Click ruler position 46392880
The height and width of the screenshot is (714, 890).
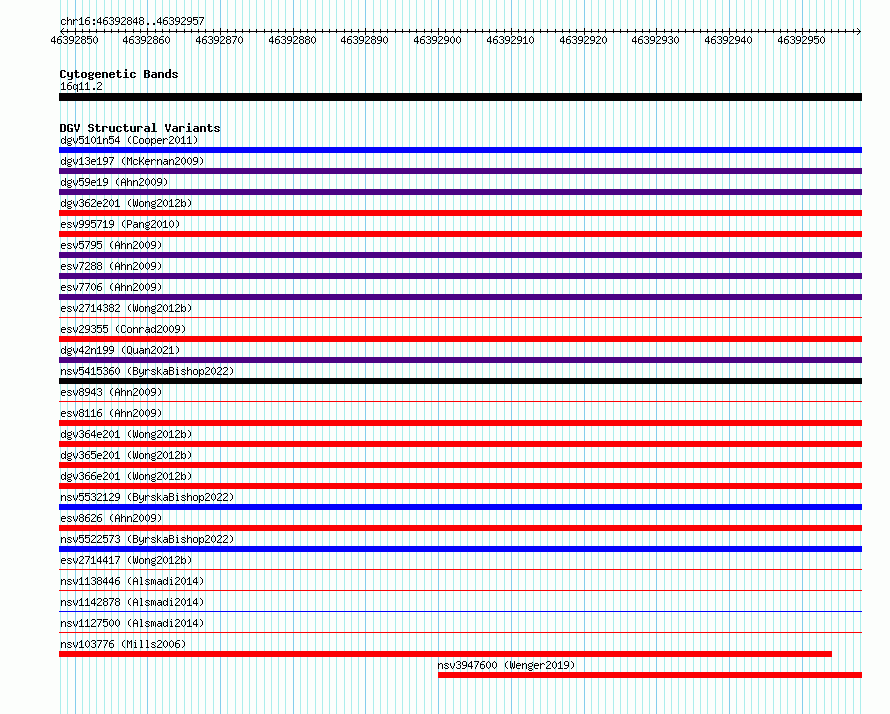(x=292, y=40)
